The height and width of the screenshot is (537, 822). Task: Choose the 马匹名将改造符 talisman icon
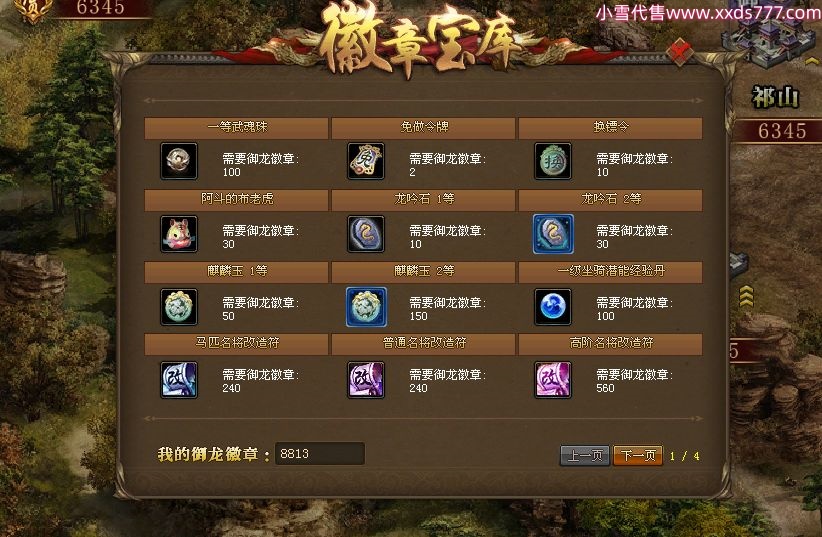pos(179,380)
